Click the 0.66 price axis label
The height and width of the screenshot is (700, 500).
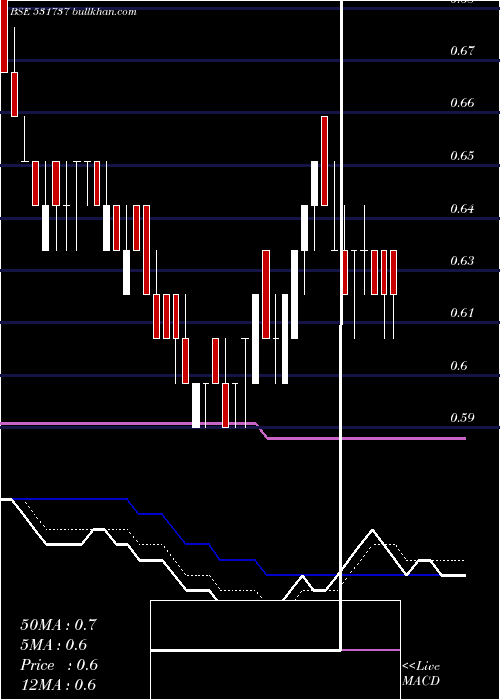coord(462,103)
